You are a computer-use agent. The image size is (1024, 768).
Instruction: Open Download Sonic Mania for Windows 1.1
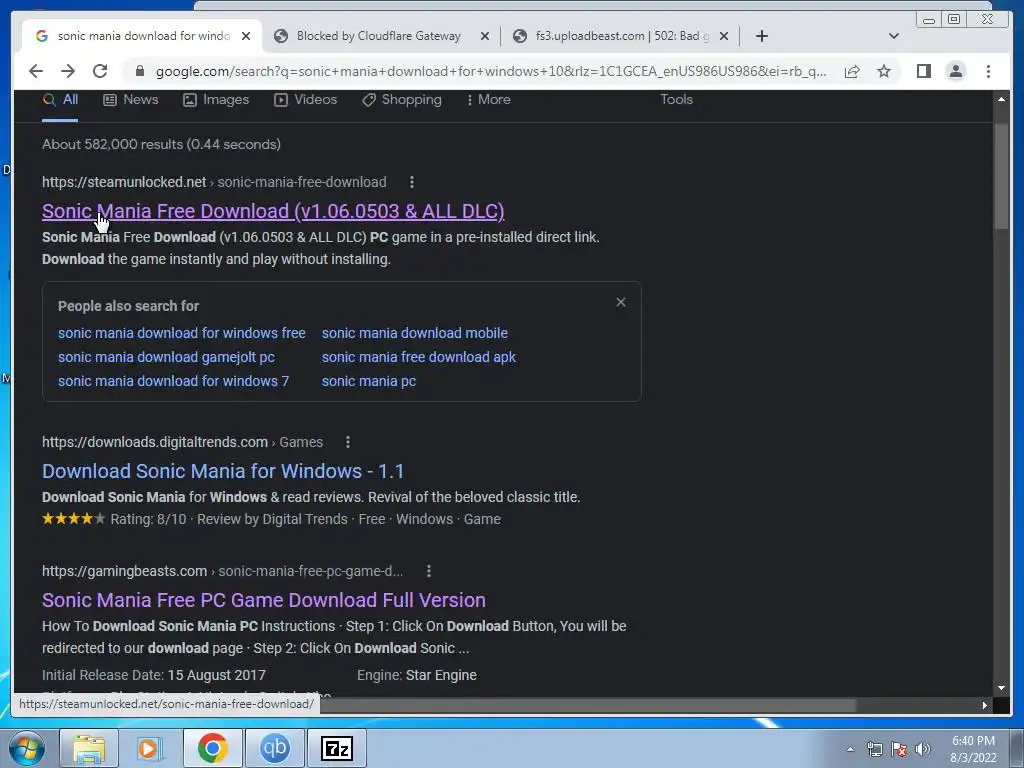223,471
